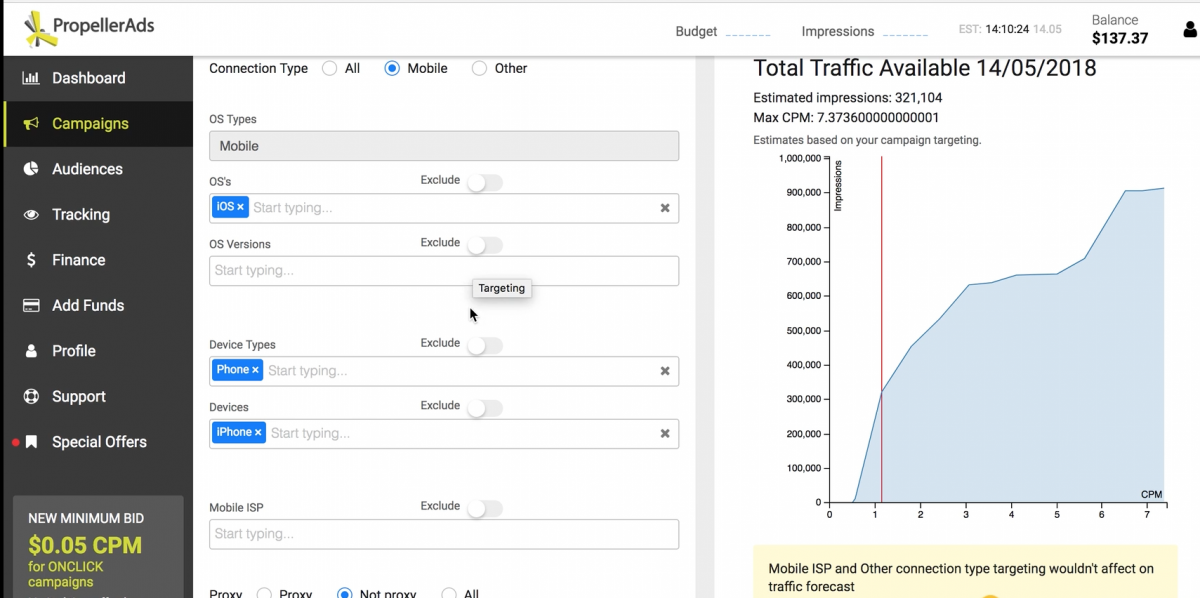This screenshot has width=1200, height=598.
Task: Go to Profile in sidebar
Action: [73, 351]
